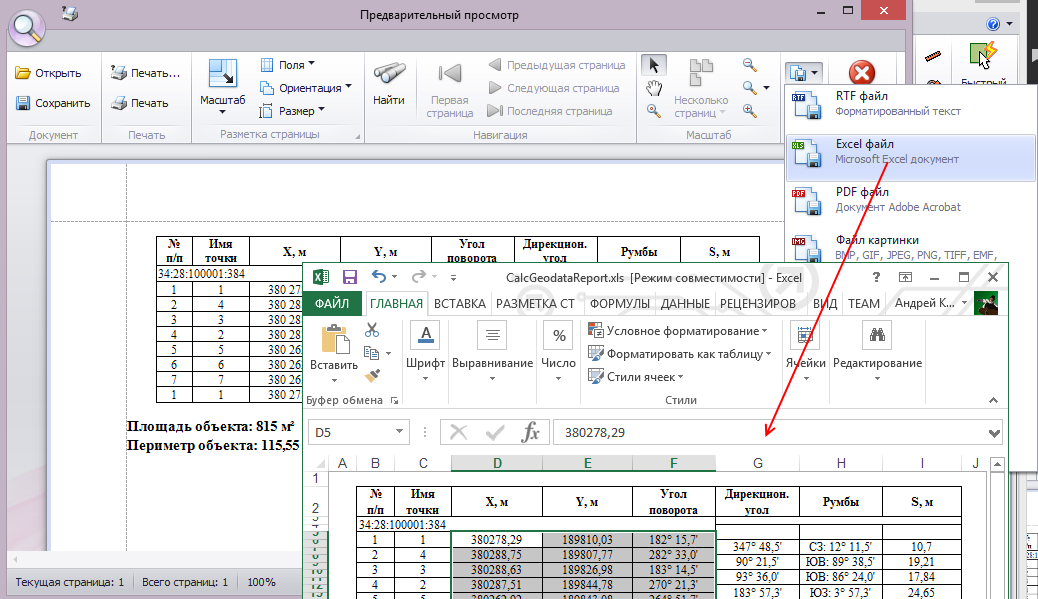The height and width of the screenshot is (599, 1038).
Task: Open Форматировать как таблицу menu
Action: coord(680,353)
